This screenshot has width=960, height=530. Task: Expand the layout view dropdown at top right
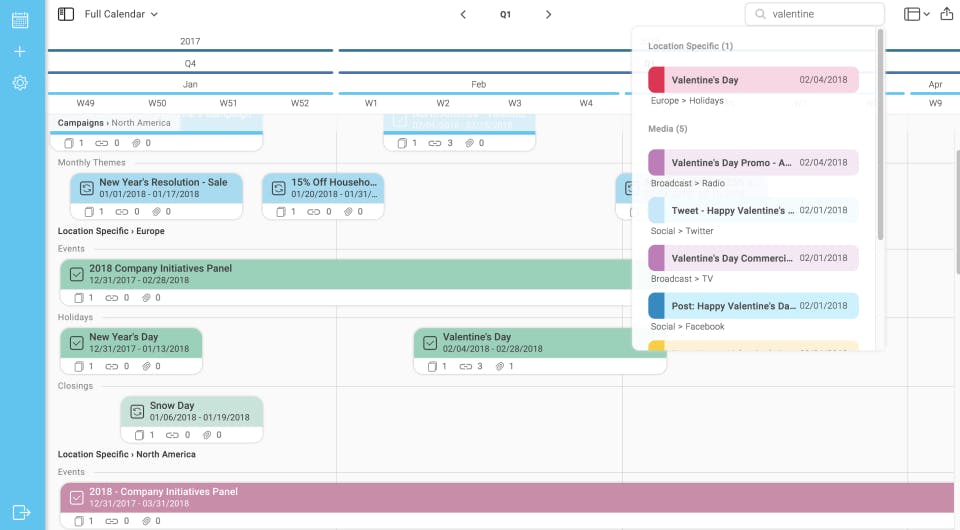pos(917,14)
